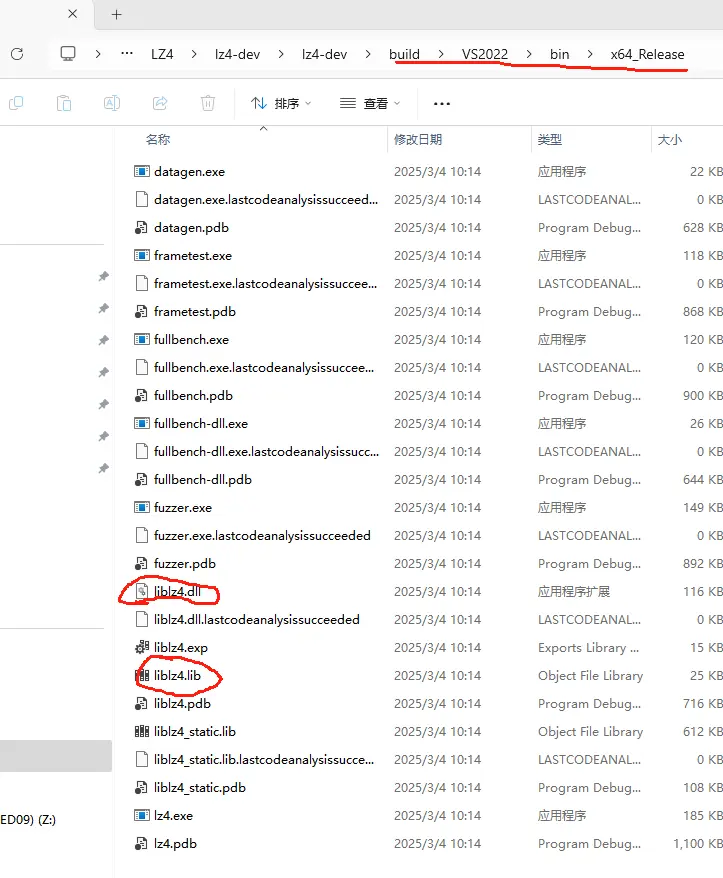Select the fuzzer.exe file icon
Screen dimensions: 723x878
coord(142,507)
